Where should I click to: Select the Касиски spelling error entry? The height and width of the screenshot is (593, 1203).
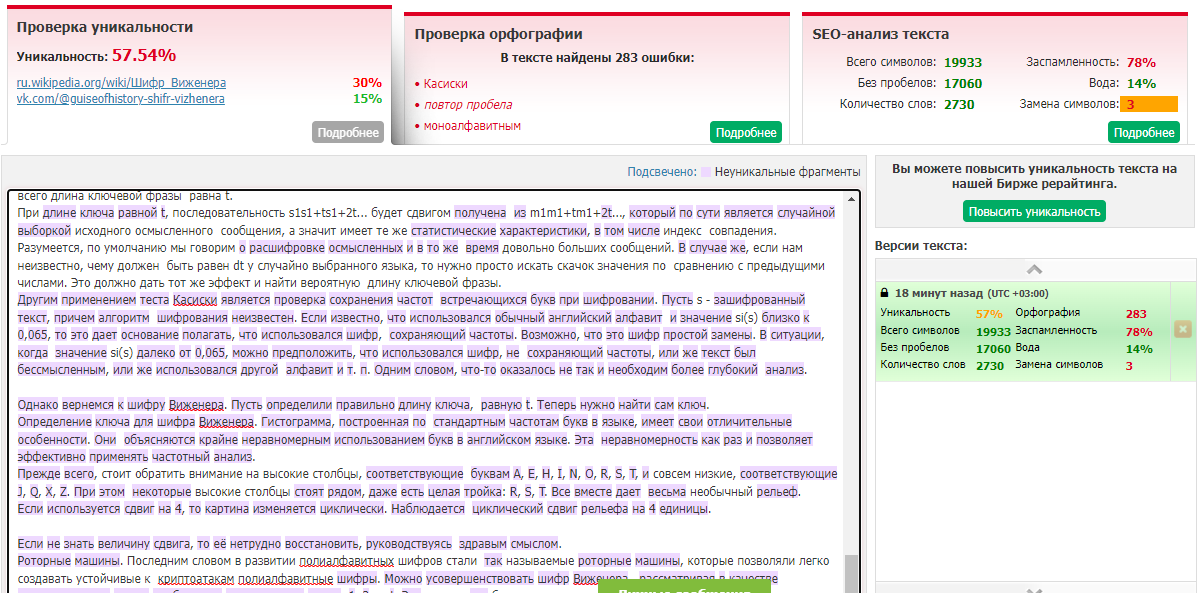445,84
